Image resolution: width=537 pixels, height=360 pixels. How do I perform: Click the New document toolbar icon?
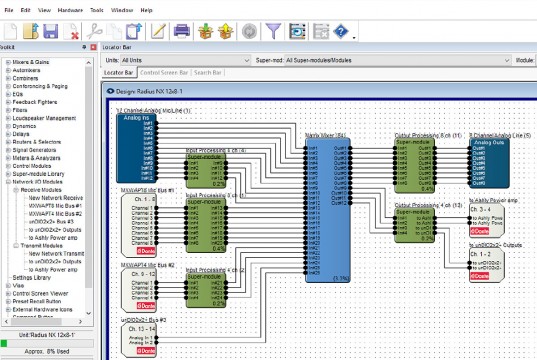(x=10, y=32)
